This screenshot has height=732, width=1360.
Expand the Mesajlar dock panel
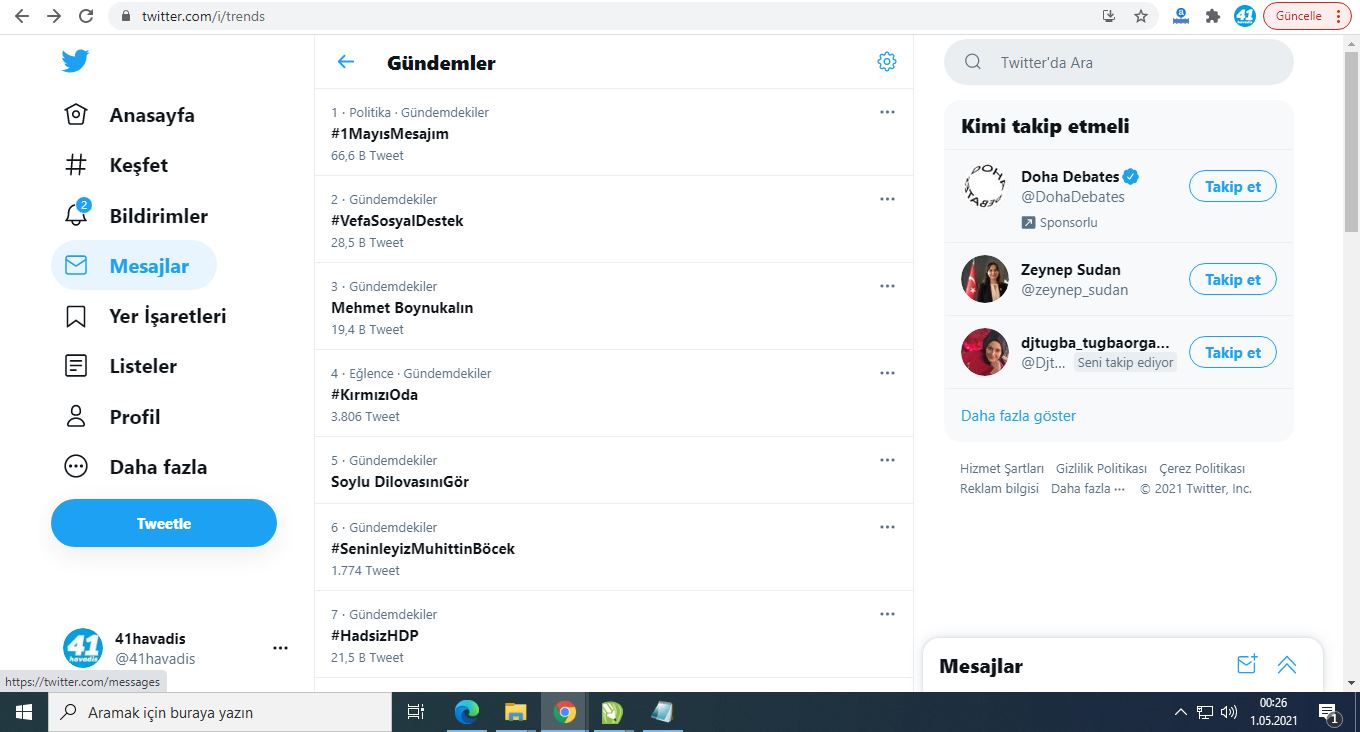pyautogui.click(x=1287, y=665)
